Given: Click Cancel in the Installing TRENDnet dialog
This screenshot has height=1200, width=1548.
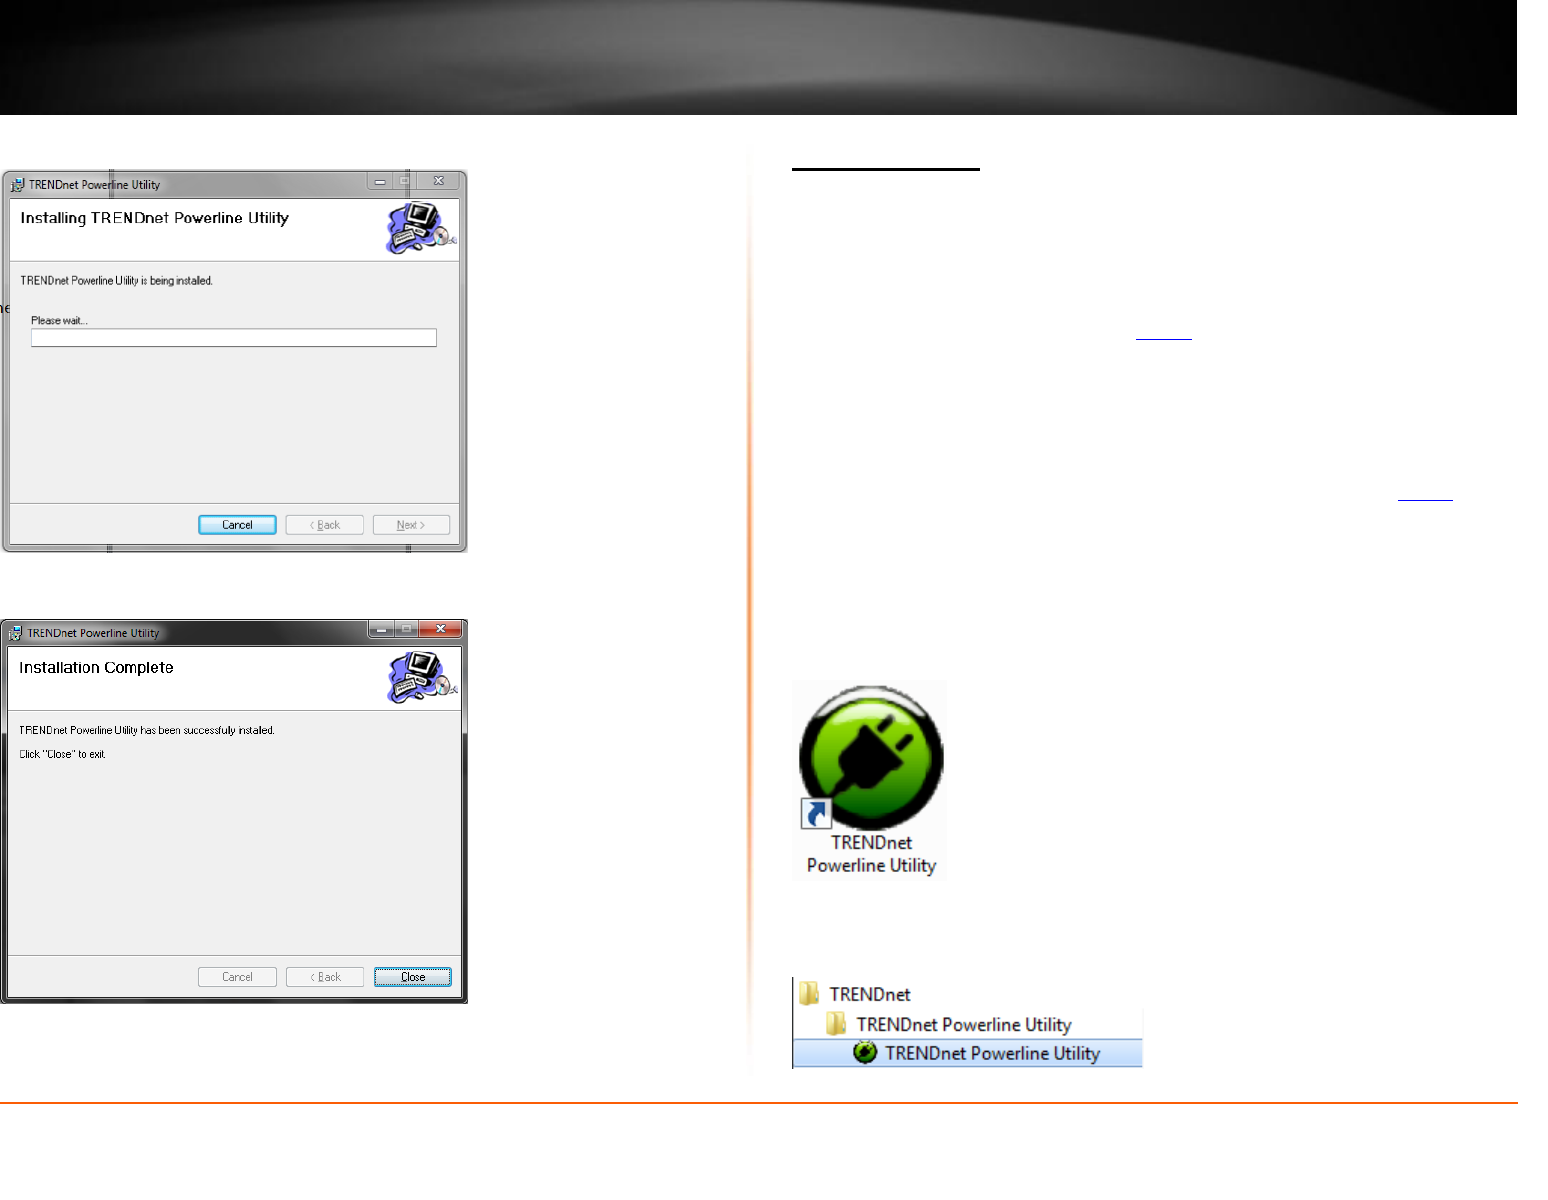Looking at the screenshot, I should coord(237,525).
